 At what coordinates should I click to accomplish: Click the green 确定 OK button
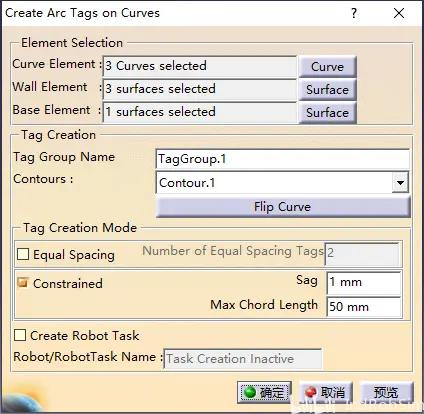(x=264, y=392)
